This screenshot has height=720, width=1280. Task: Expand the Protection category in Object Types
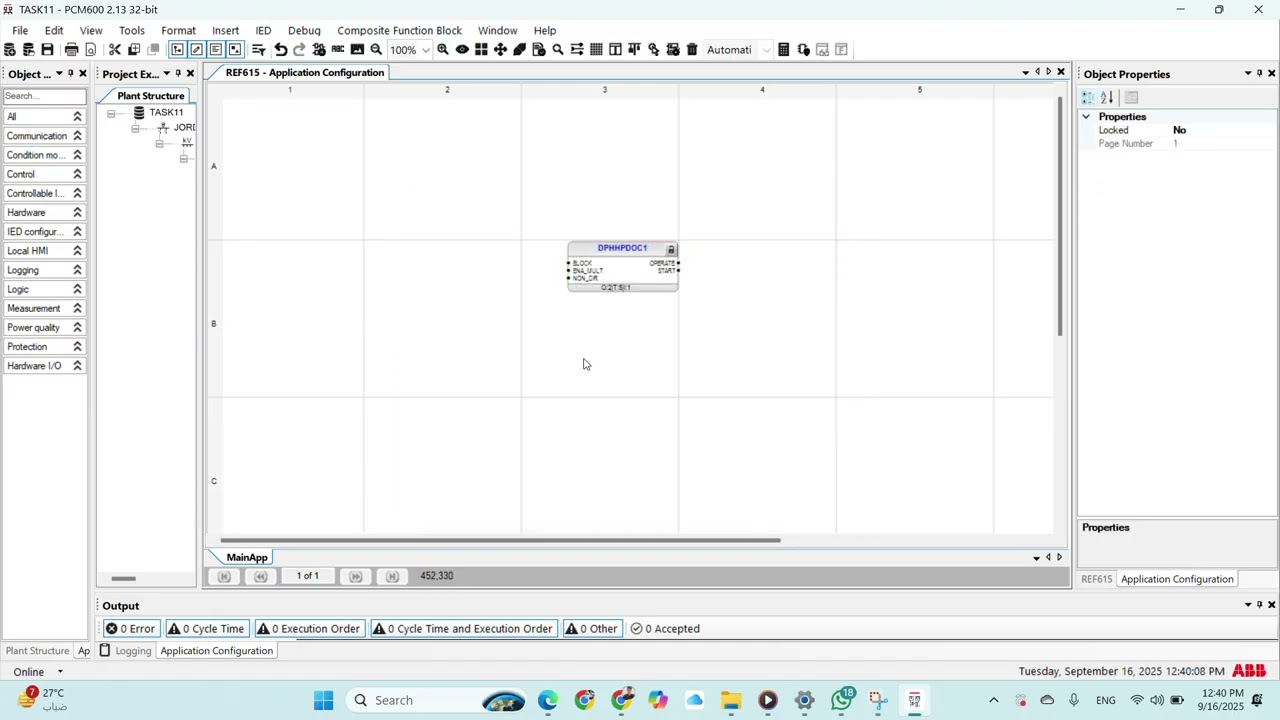tap(77, 347)
